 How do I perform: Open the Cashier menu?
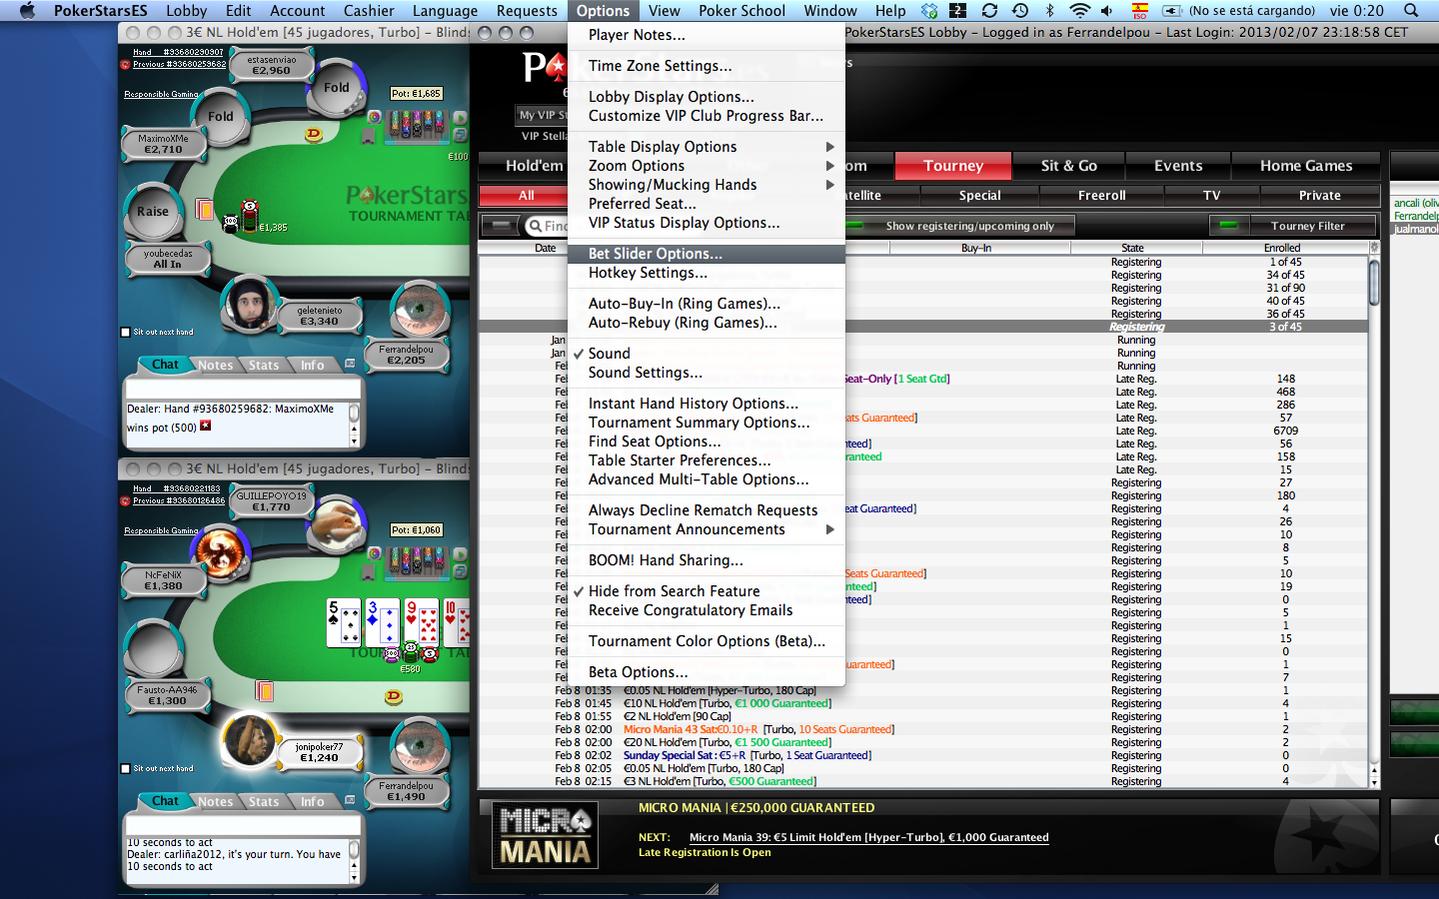[369, 11]
